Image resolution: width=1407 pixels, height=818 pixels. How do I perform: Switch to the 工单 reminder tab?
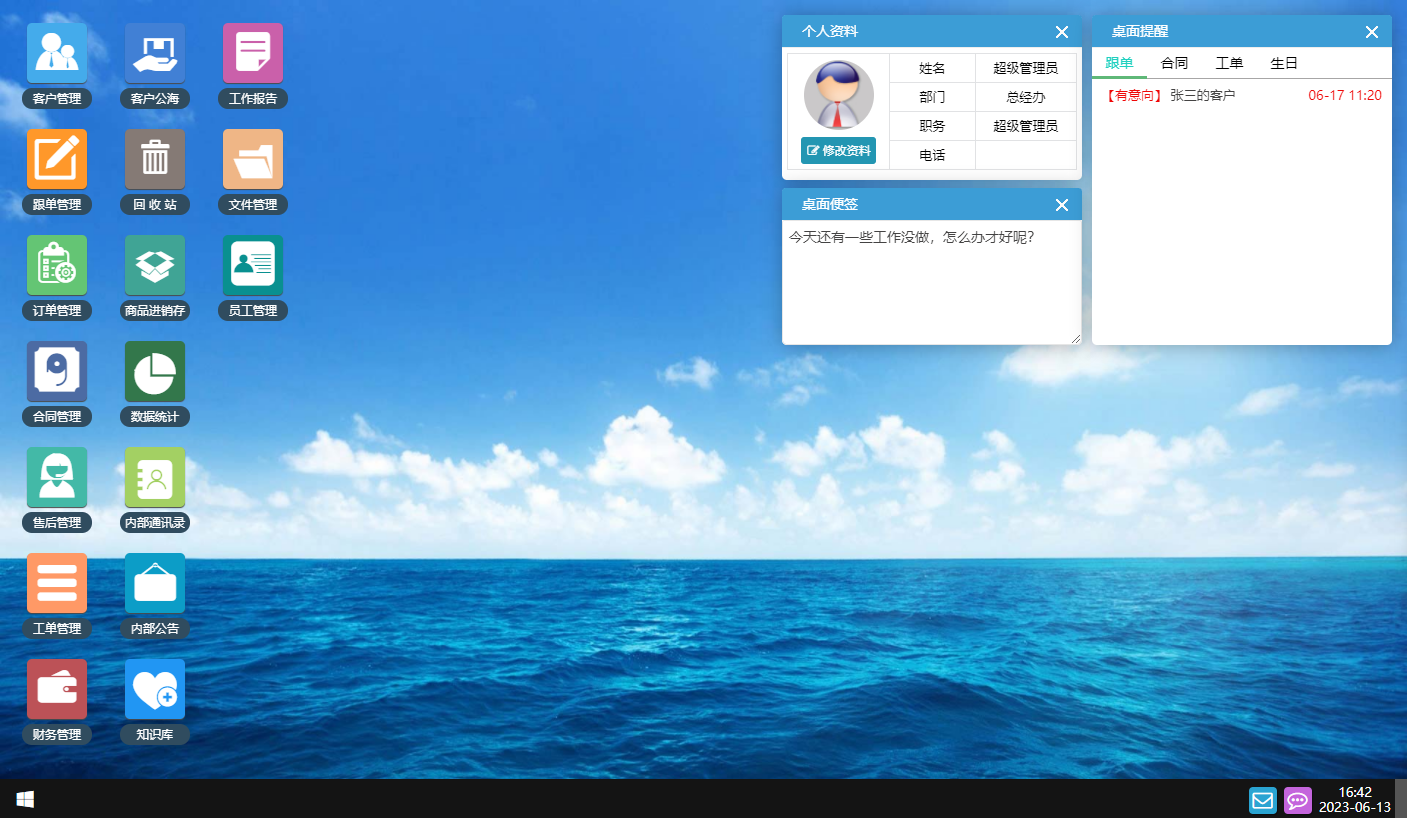pyautogui.click(x=1228, y=62)
